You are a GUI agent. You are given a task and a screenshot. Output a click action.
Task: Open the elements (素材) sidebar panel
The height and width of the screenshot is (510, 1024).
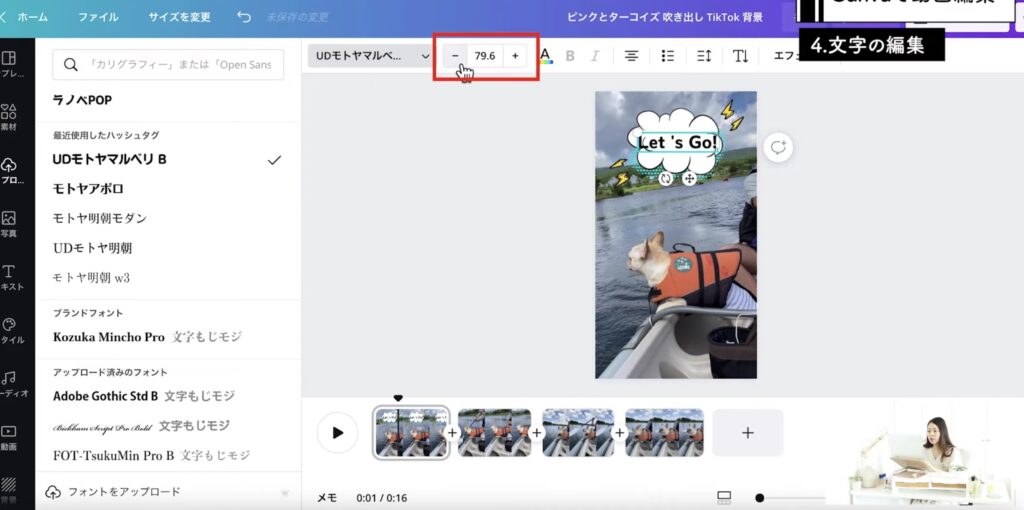(10, 118)
